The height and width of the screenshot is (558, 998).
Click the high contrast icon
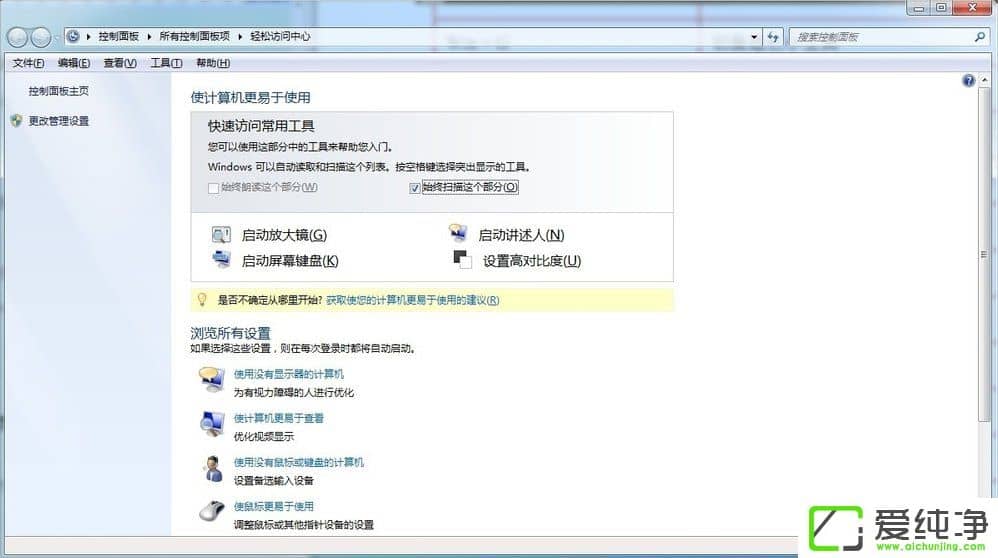coord(462,260)
